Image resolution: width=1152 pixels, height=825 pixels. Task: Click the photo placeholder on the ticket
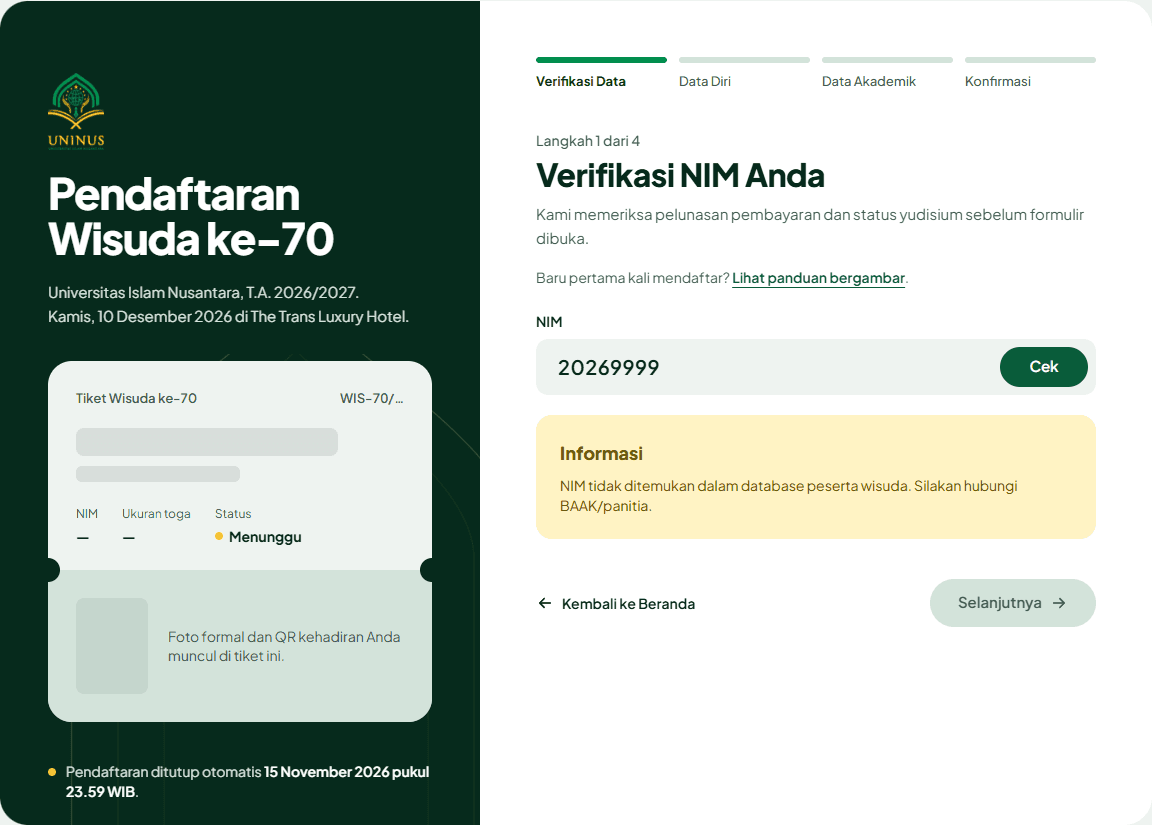point(112,646)
